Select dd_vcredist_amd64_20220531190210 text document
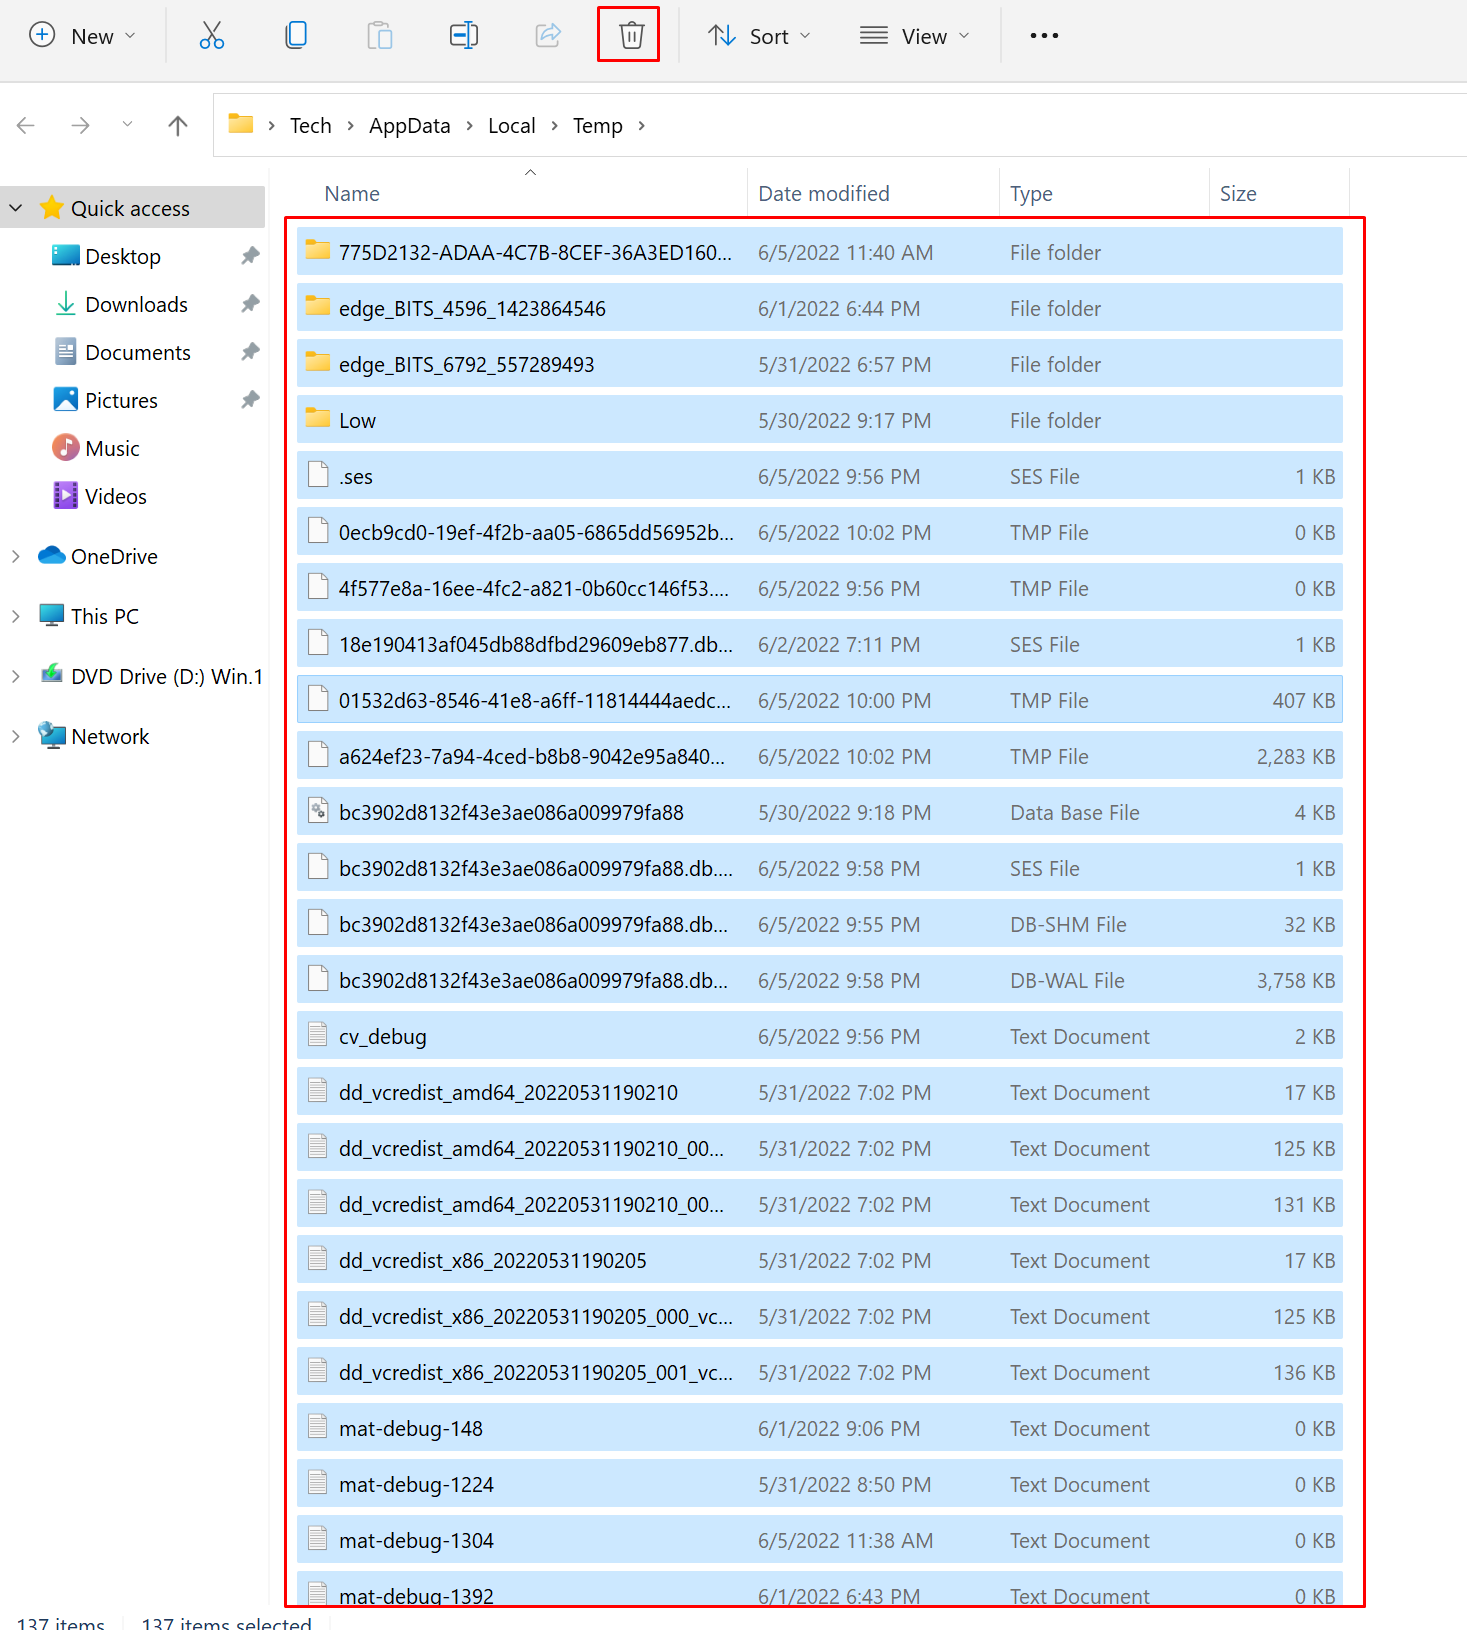The width and height of the screenshot is (1467, 1630). 820,1092
